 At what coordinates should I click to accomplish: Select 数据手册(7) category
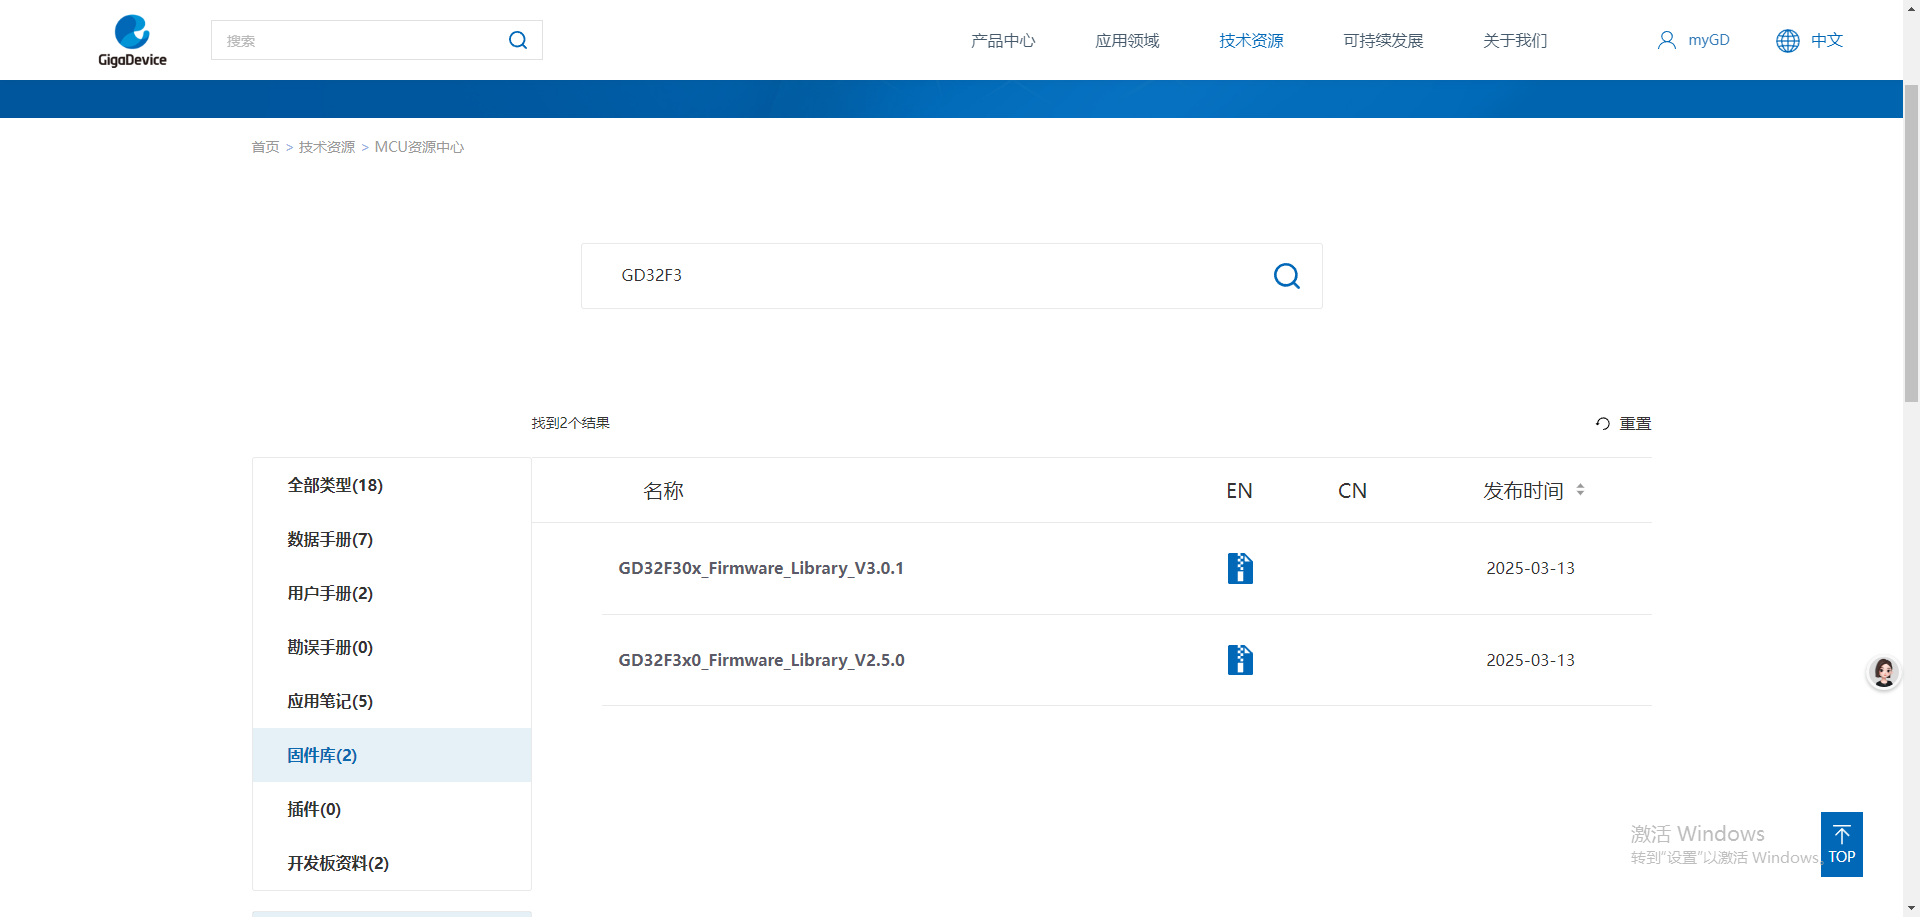point(392,539)
